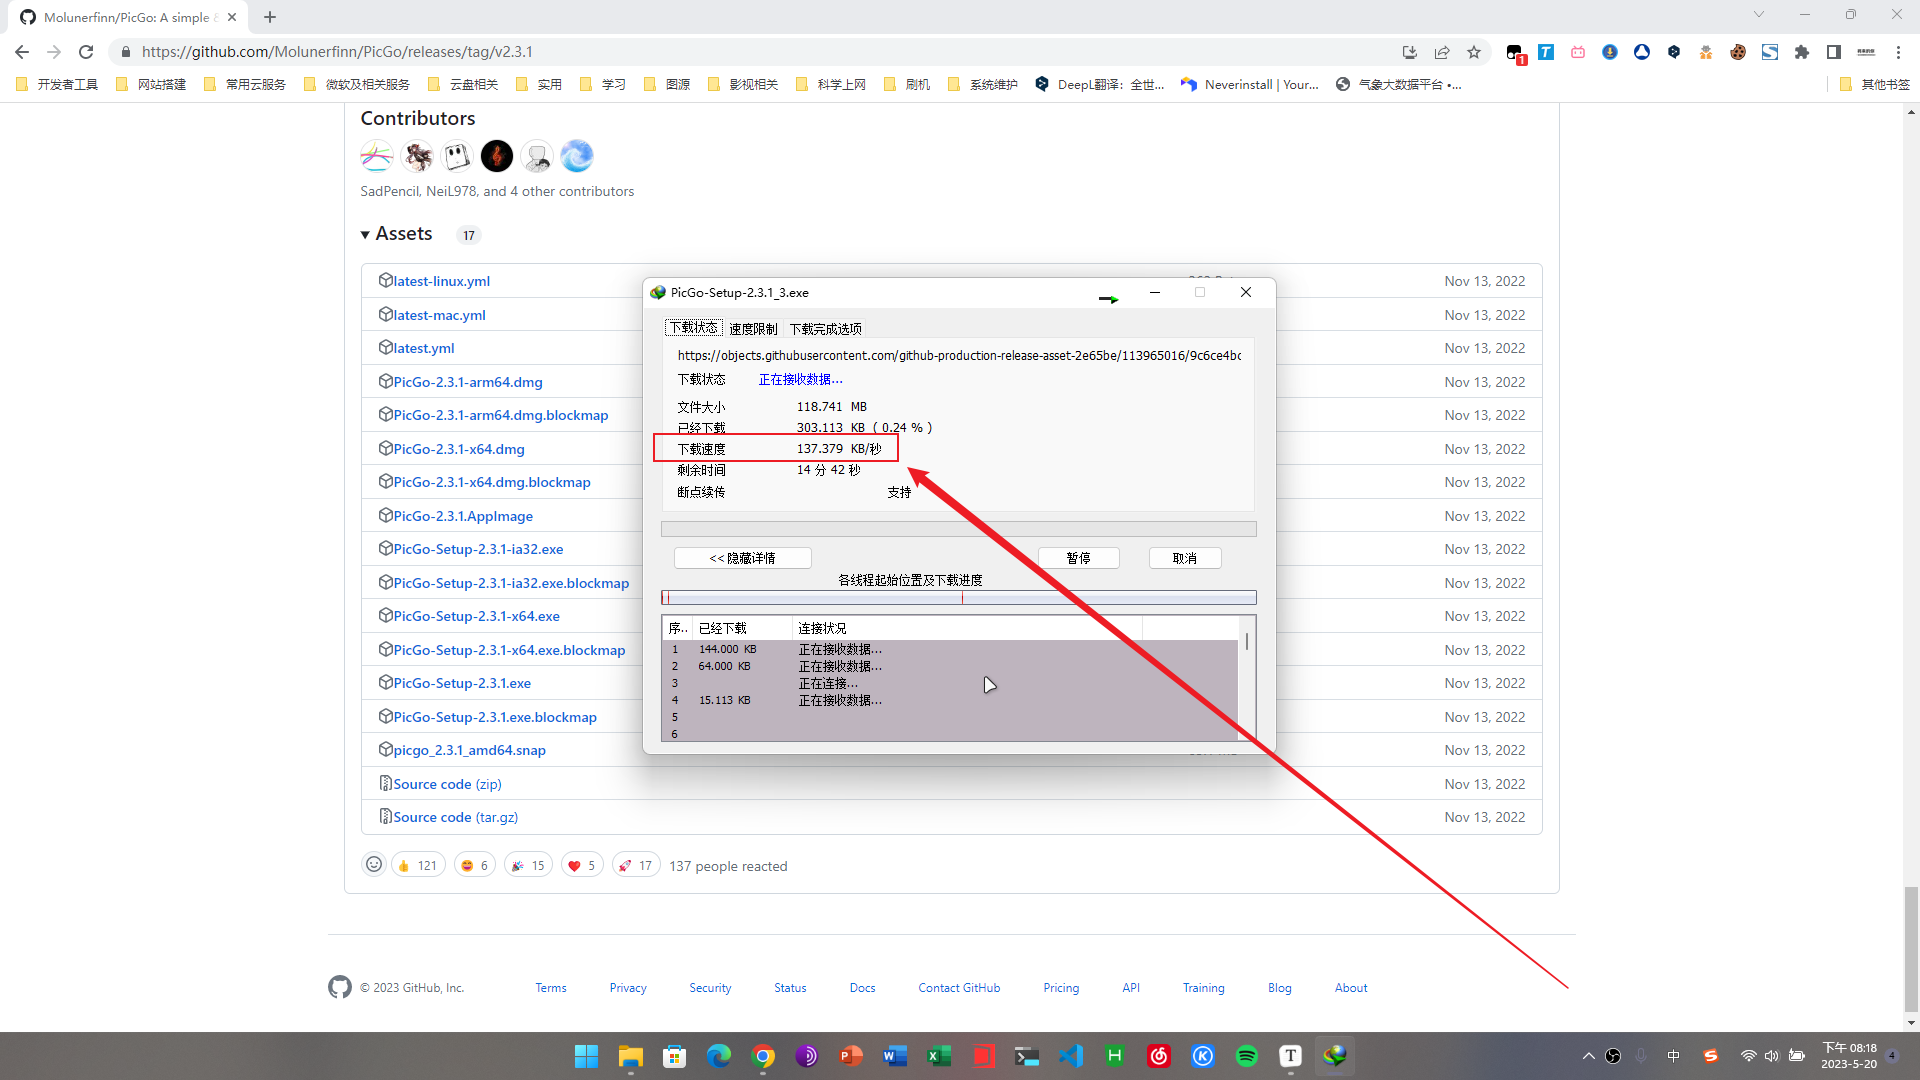
Task: Open 常用云服务 bookmark folder
Action: [246, 85]
